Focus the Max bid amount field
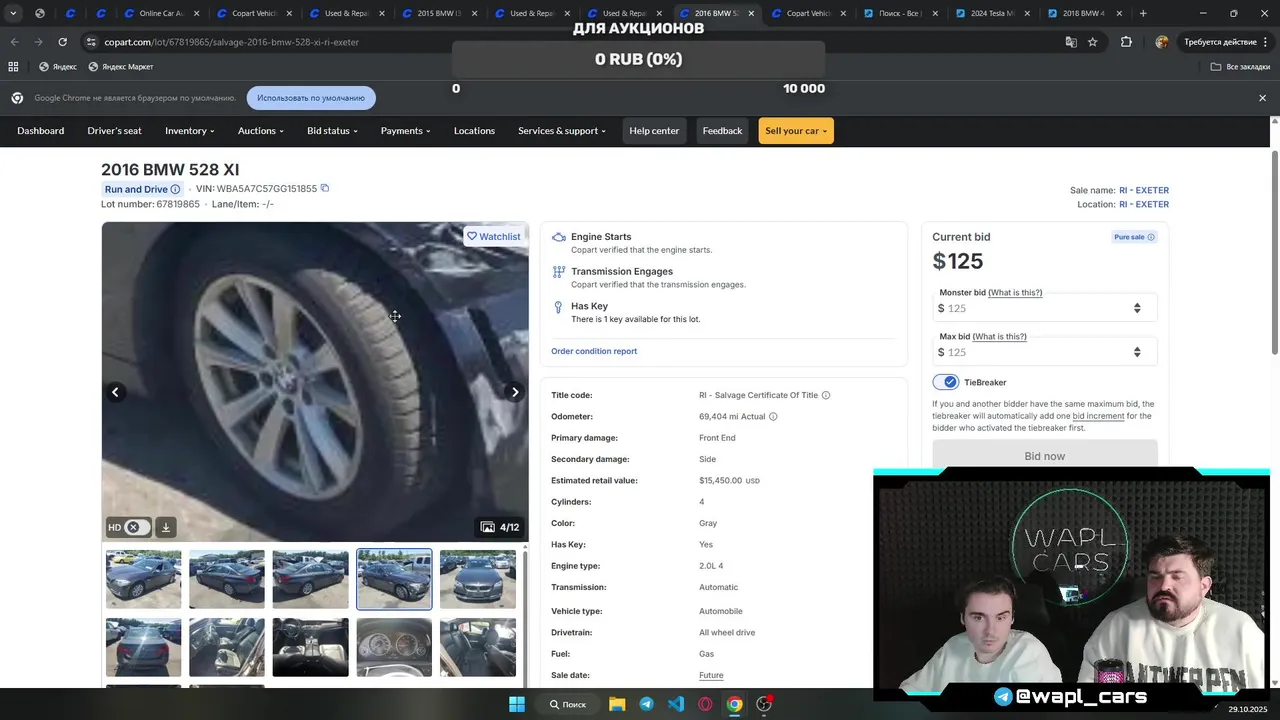1280x720 pixels. click(1045, 352)
